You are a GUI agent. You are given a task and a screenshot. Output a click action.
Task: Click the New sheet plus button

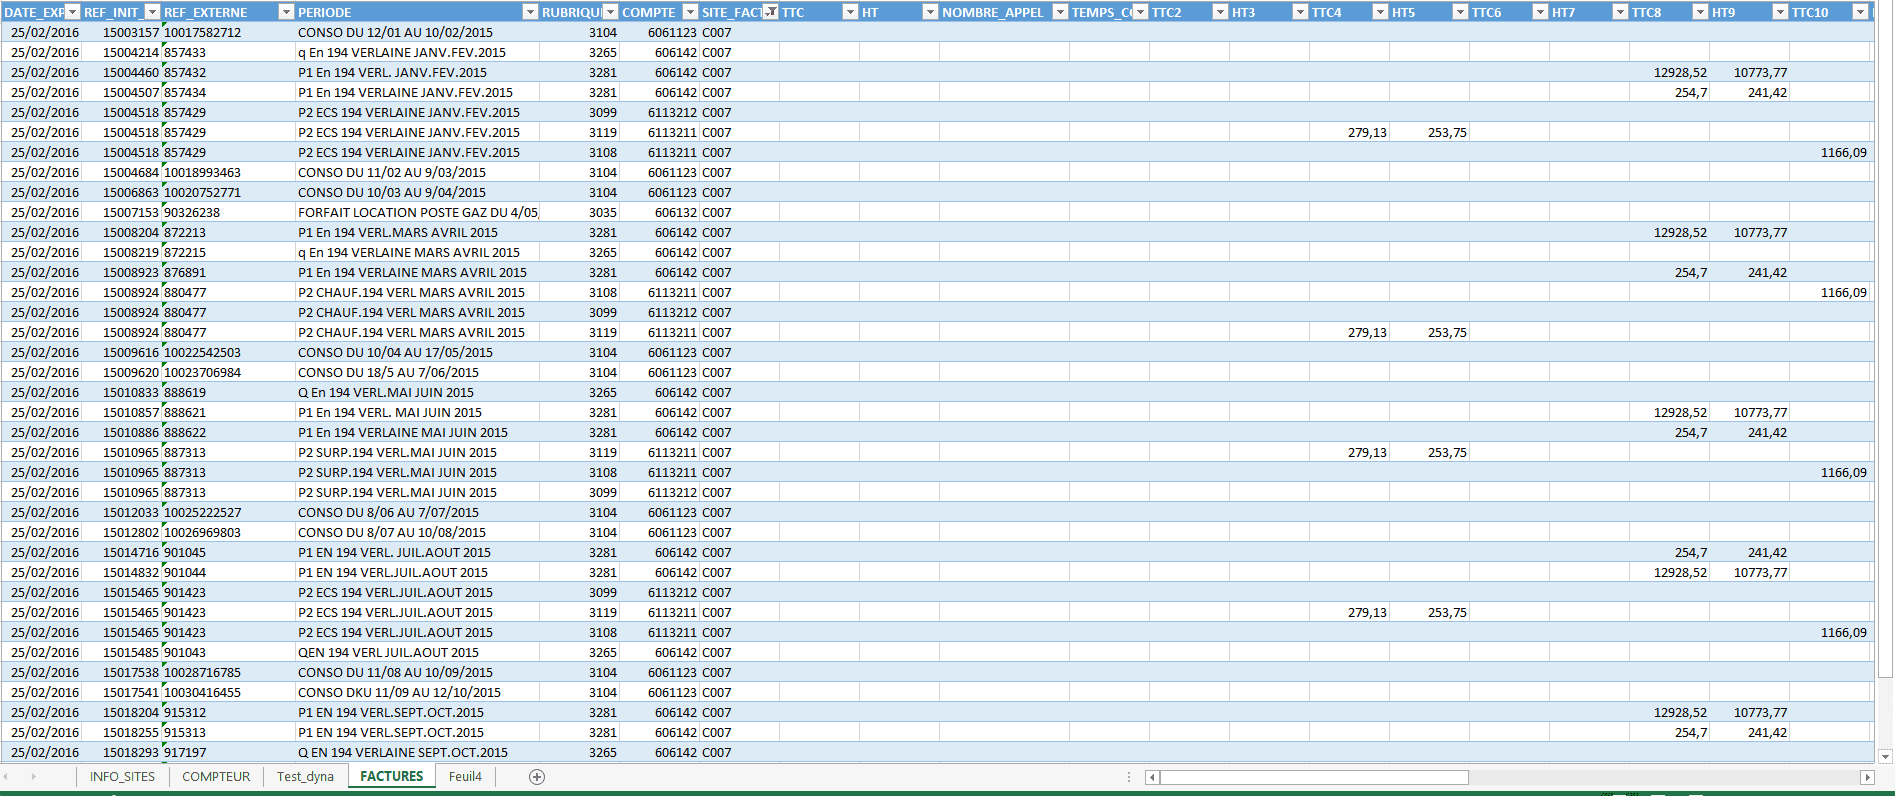pyautogui.click(x=537, y=777)
